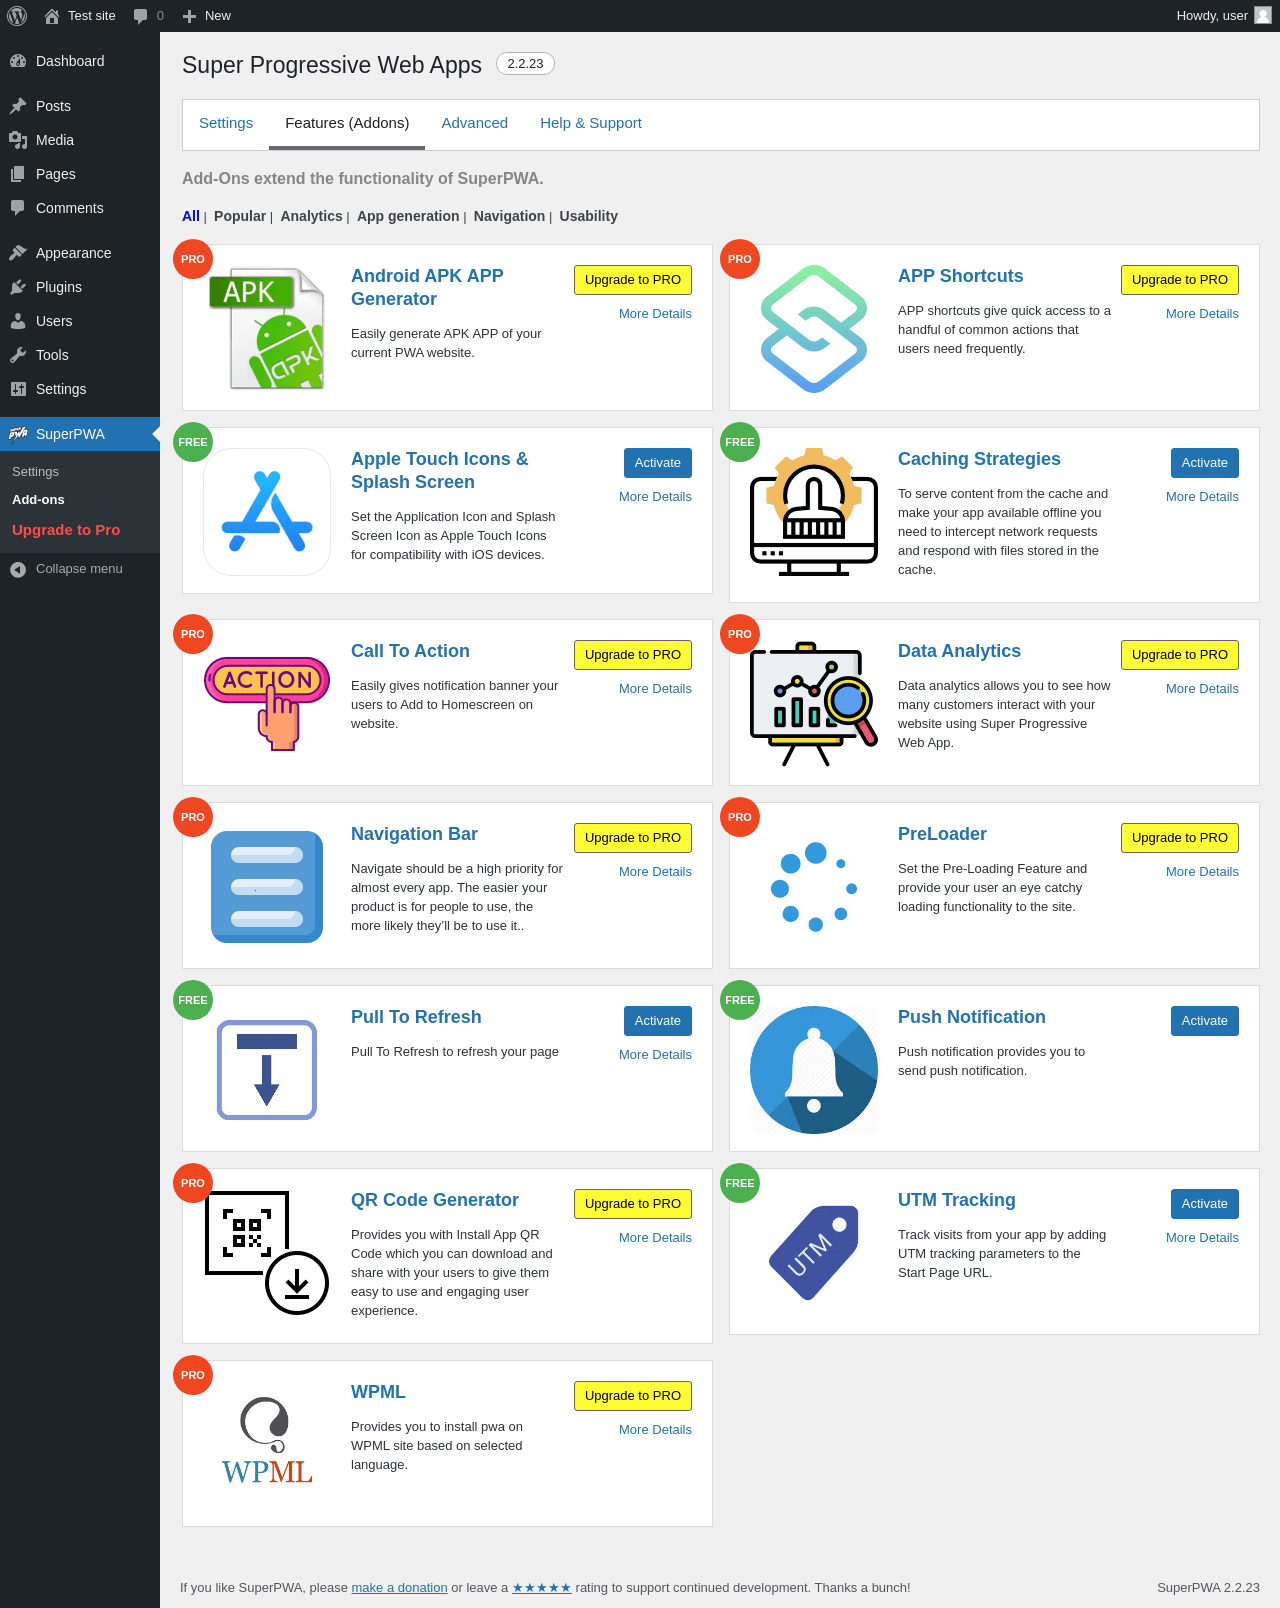Image resolution: width=1280 pixels, height=1608 pixels.
Task: Click the Appearance brush icon in sidebar
Action: click(x=18, y=253)
